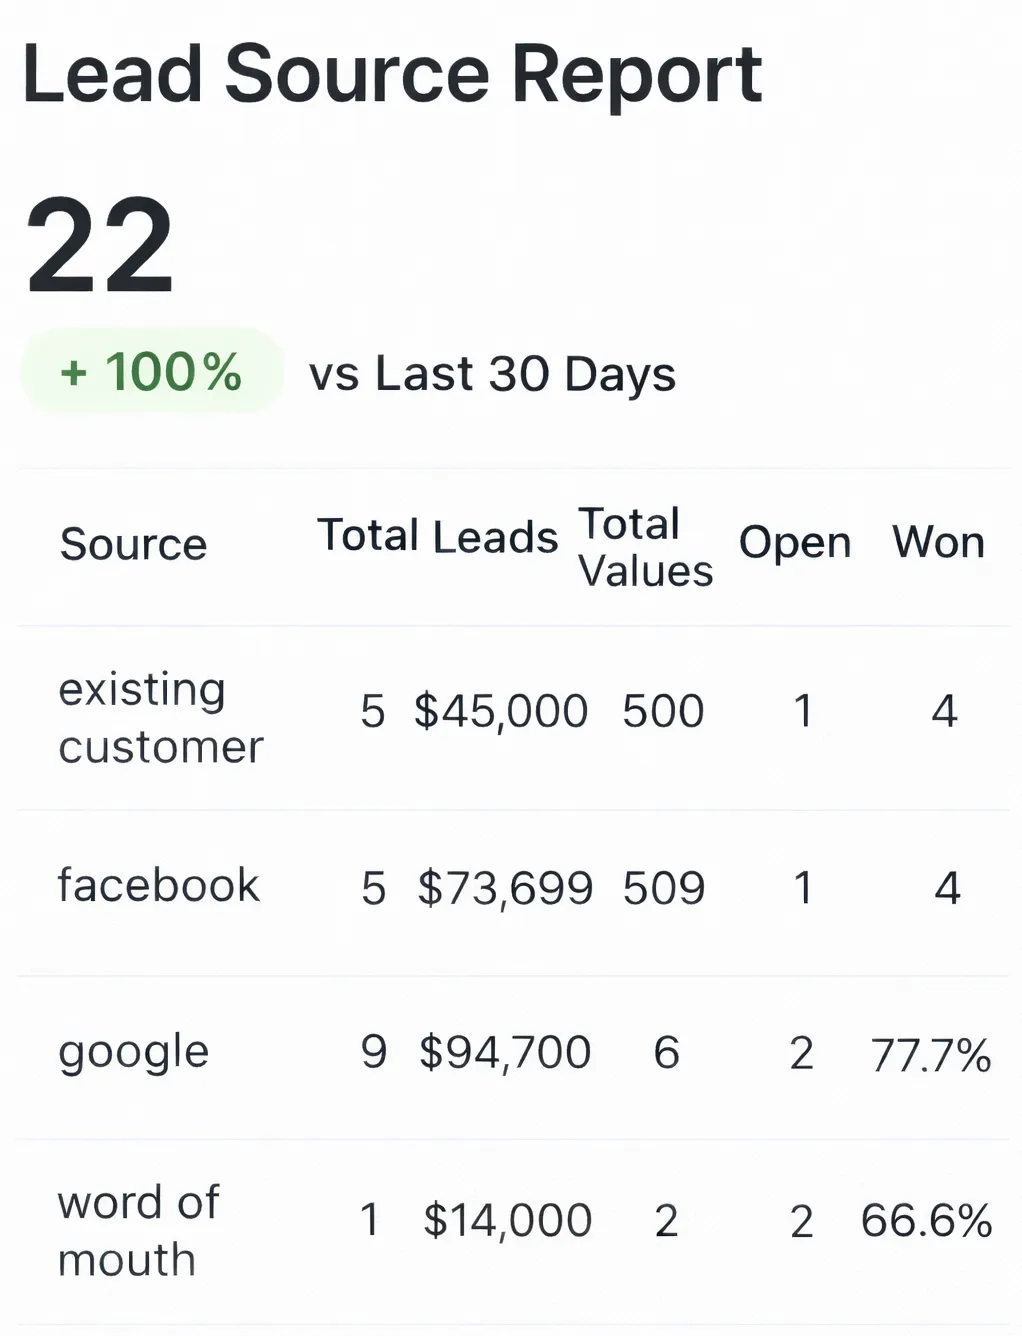1022x1336 pixels.
Task: Click the $14,000 word of mouth value
Action: coord(507,1221)
